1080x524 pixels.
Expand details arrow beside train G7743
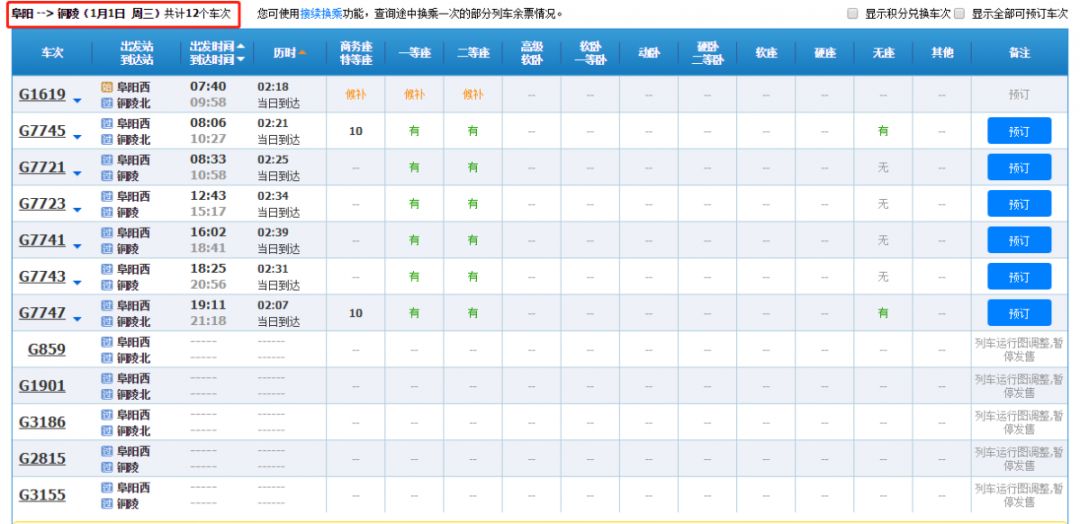(x=77, y=283)
